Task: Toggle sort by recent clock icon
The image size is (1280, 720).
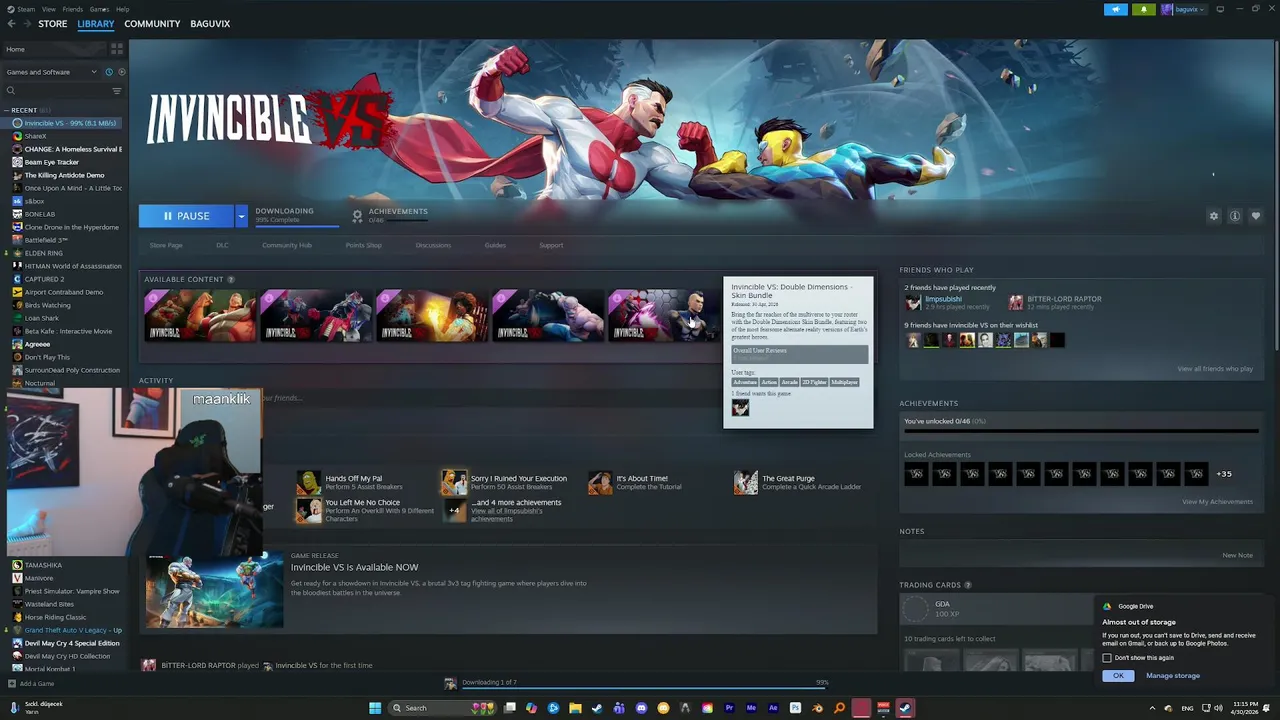Action: tap(108, 72)
